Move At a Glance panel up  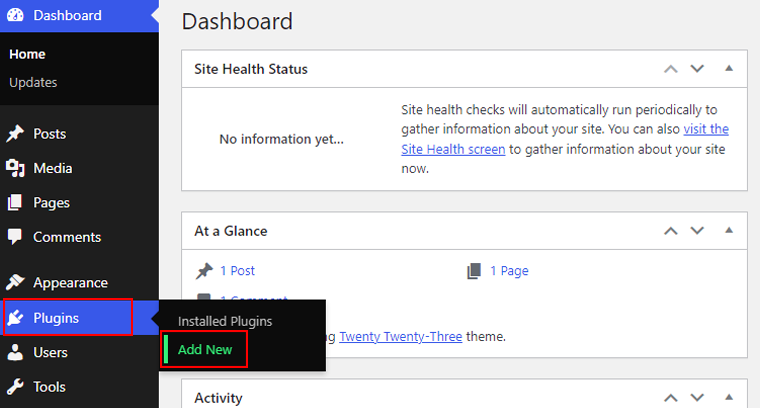point(671,231)
